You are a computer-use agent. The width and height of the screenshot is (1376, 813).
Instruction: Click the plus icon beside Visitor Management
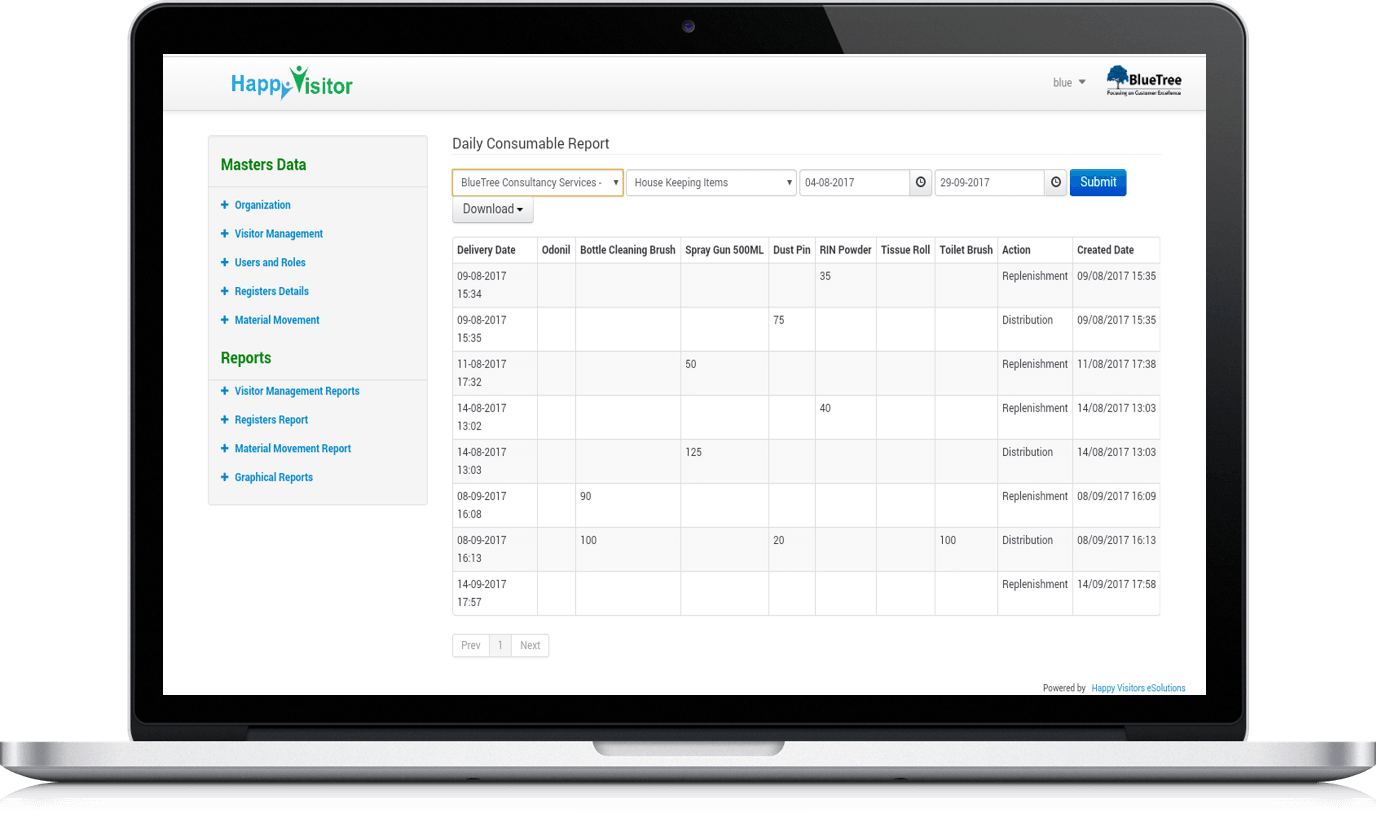coord(225,234)
